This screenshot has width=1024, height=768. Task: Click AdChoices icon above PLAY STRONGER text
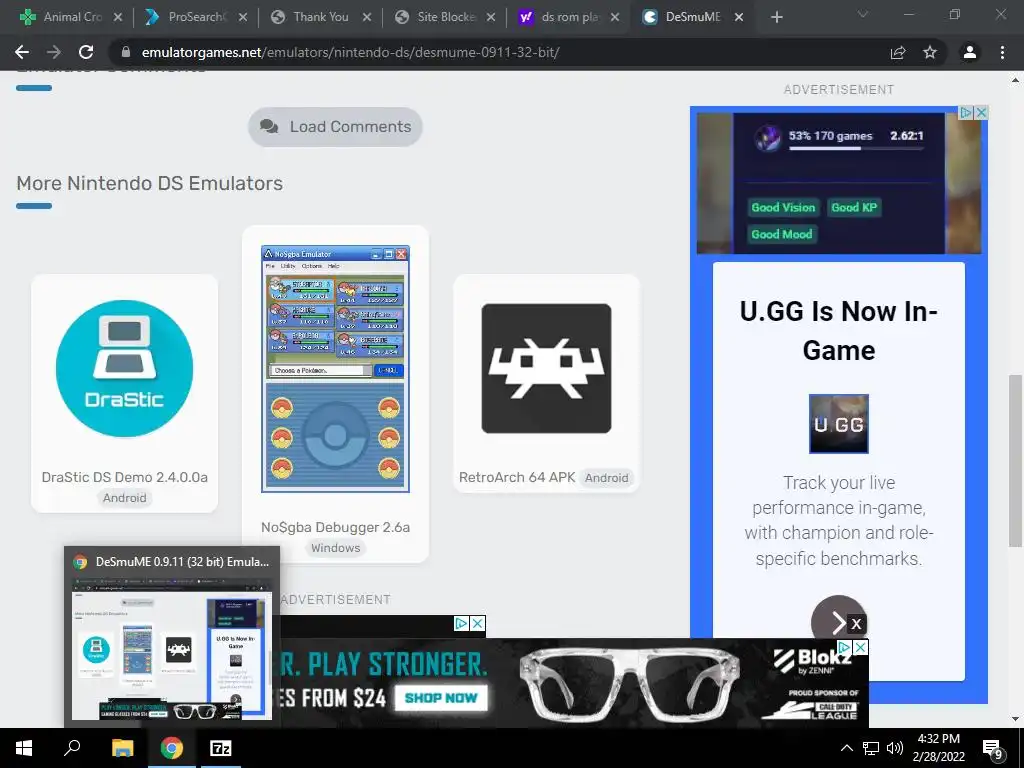click(461, 623)
